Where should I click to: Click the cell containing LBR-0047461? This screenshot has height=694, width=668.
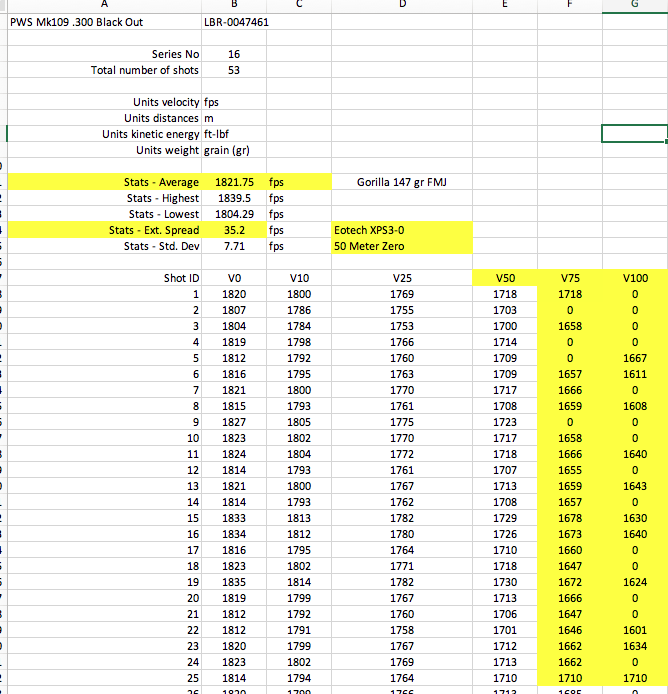pyautogui.click(x=235, y=22)
